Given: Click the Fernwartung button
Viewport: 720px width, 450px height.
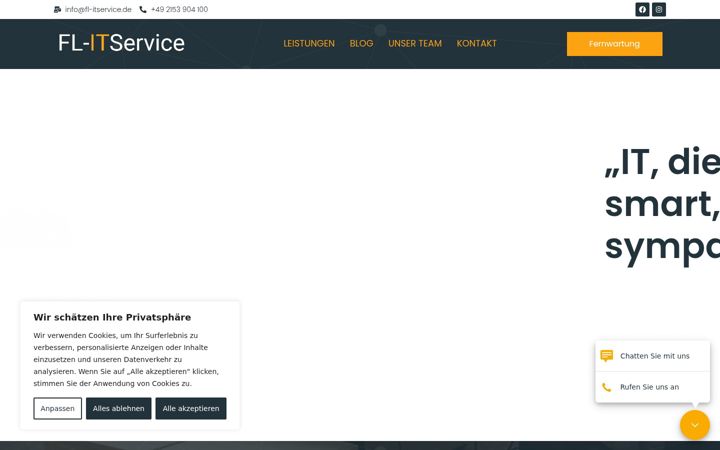Looking at the screenshot, I should tap(614, 44).
